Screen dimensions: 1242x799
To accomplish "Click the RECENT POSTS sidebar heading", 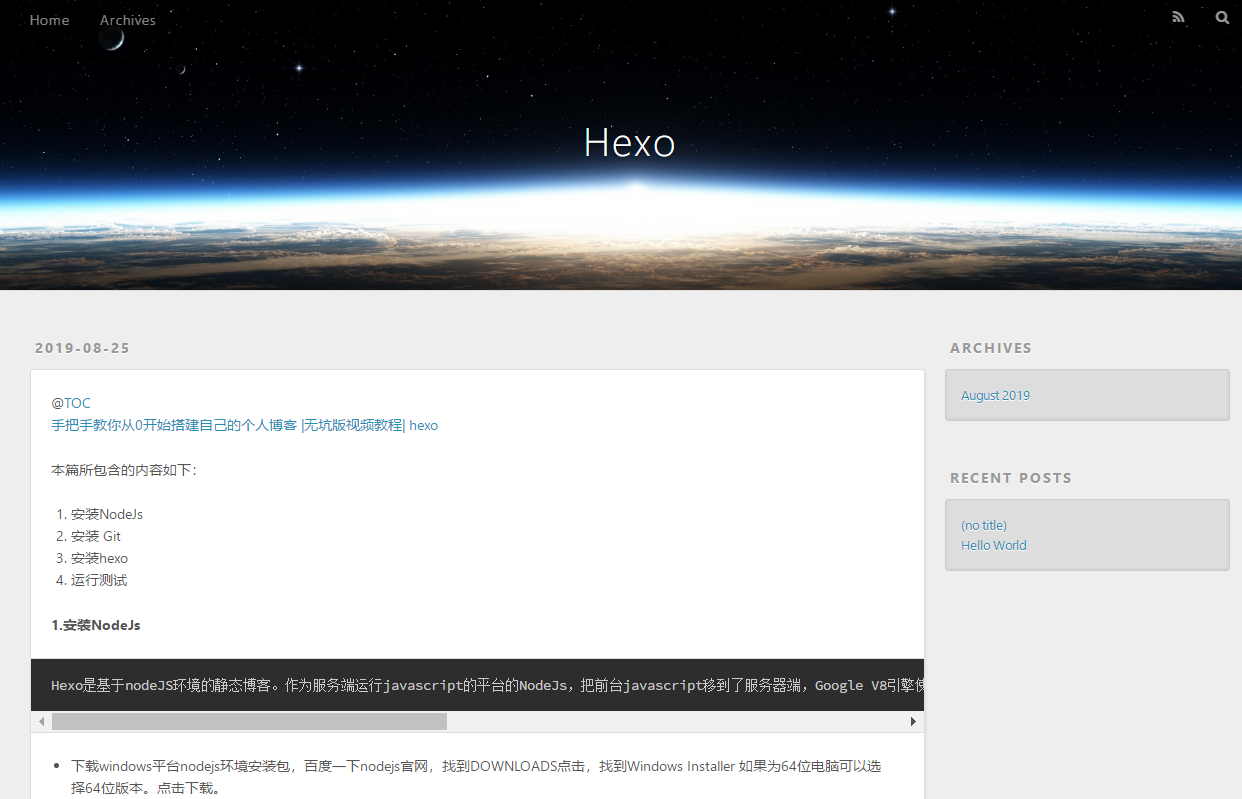I will tap(1011, 478).
